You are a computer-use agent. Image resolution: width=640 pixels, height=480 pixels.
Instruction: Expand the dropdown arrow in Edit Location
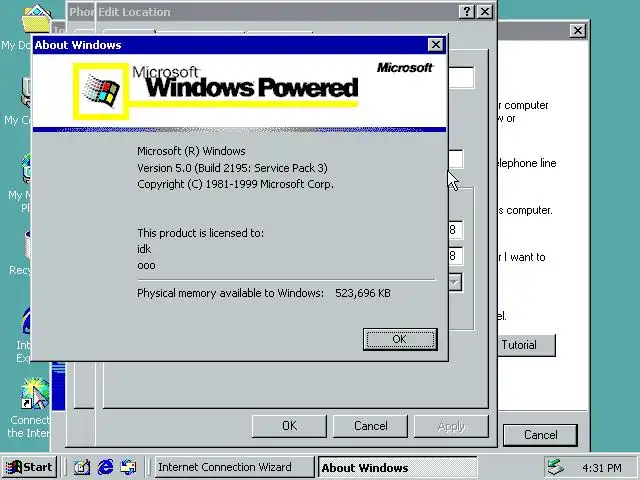(455, 282)
